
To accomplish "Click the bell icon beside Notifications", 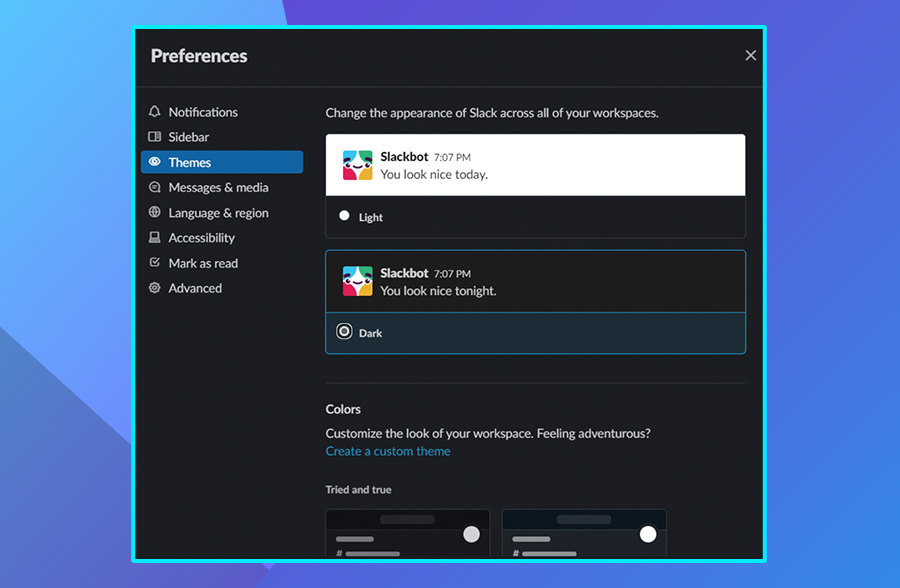I will click(154, 111).
